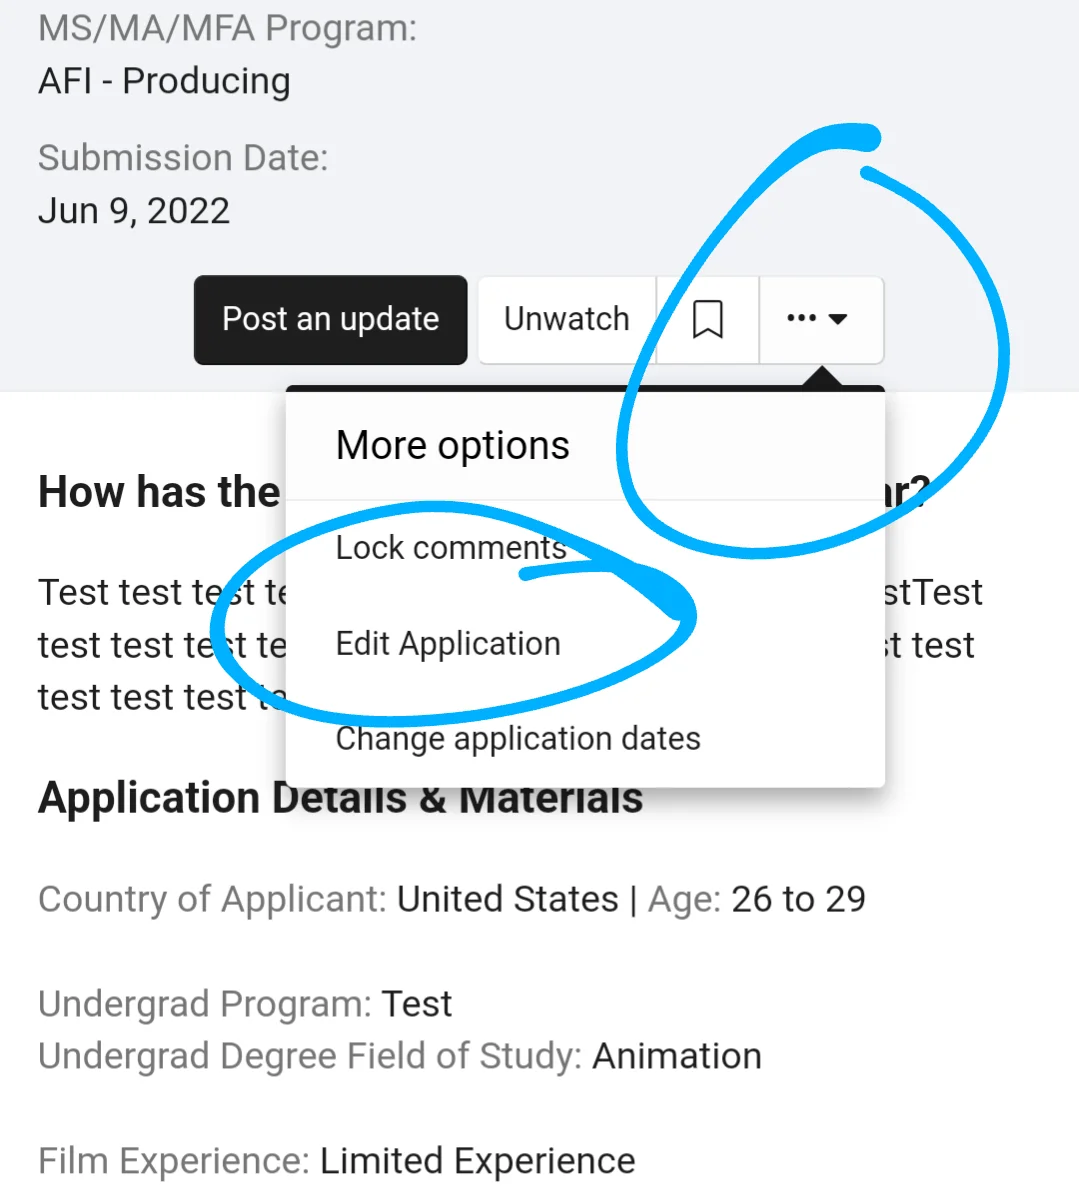The height and width of the screenshot is (1193, 1079).
Task: Click the How has the question heading
Action: [x=159, y=492]
